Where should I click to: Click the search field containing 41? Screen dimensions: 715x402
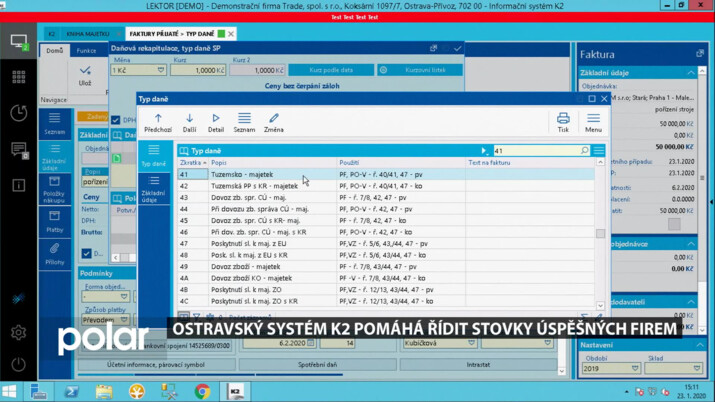(534, 151)
